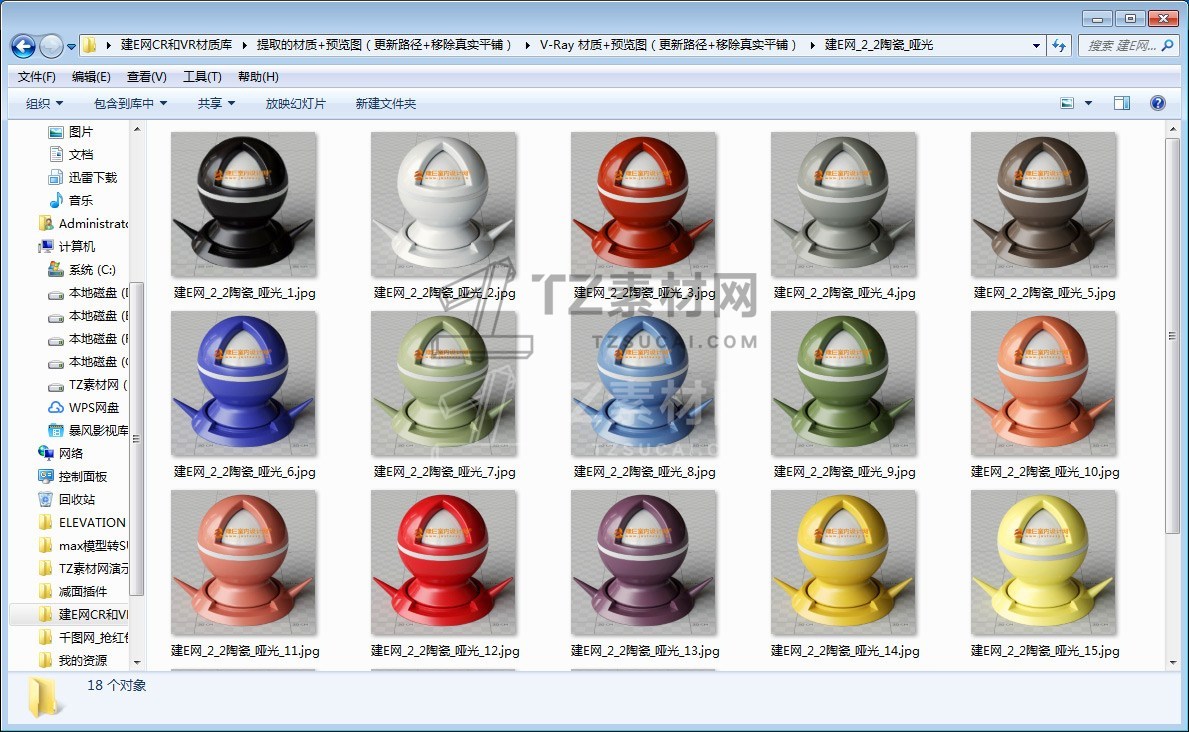Viewport: 1189px width, 732px height.
Task: Select 控制面板 in the sidebar
Action: [73, 476]
